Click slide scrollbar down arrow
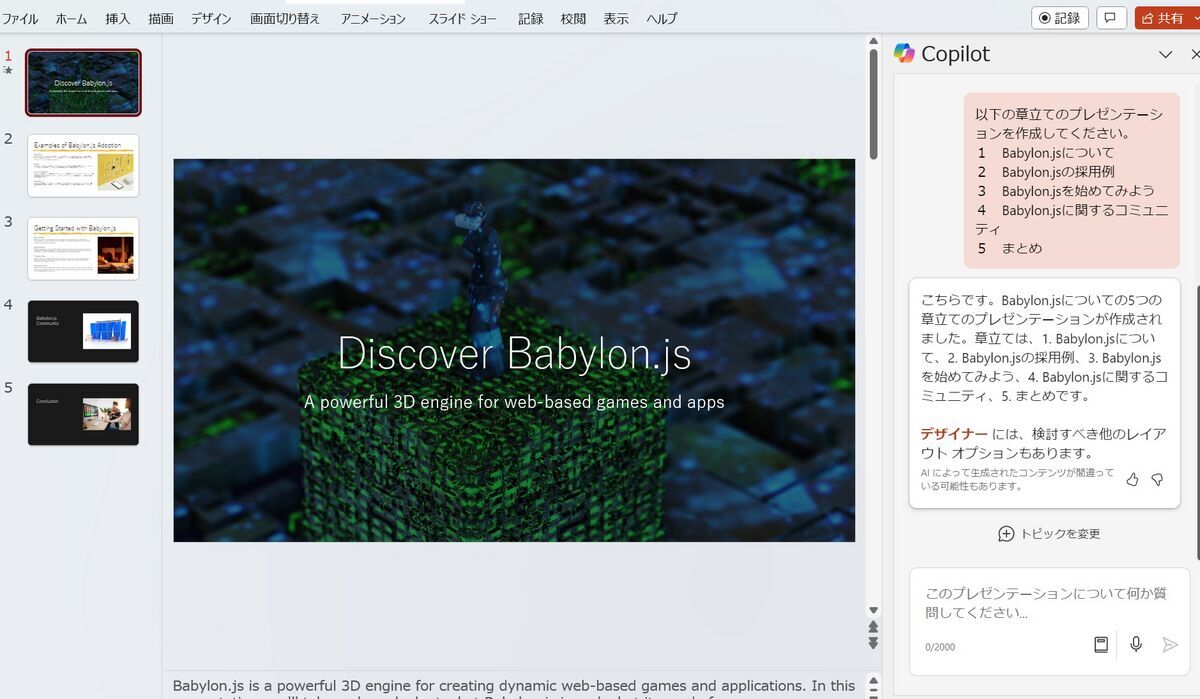The width and height of the screenshot is (1200, 699). click(873, 611)
